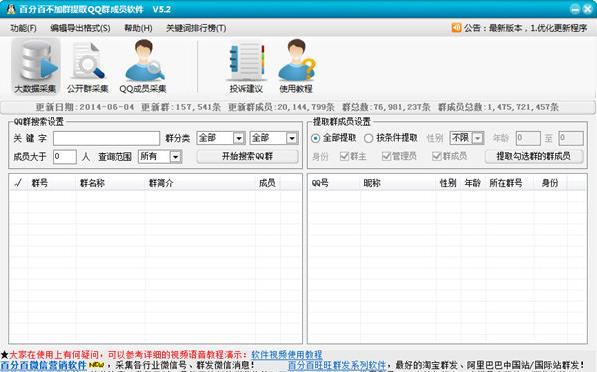The image size is (597, 372).
Task: Expand the 查询范围 所有 dropdown
Action: pos(175,156)
